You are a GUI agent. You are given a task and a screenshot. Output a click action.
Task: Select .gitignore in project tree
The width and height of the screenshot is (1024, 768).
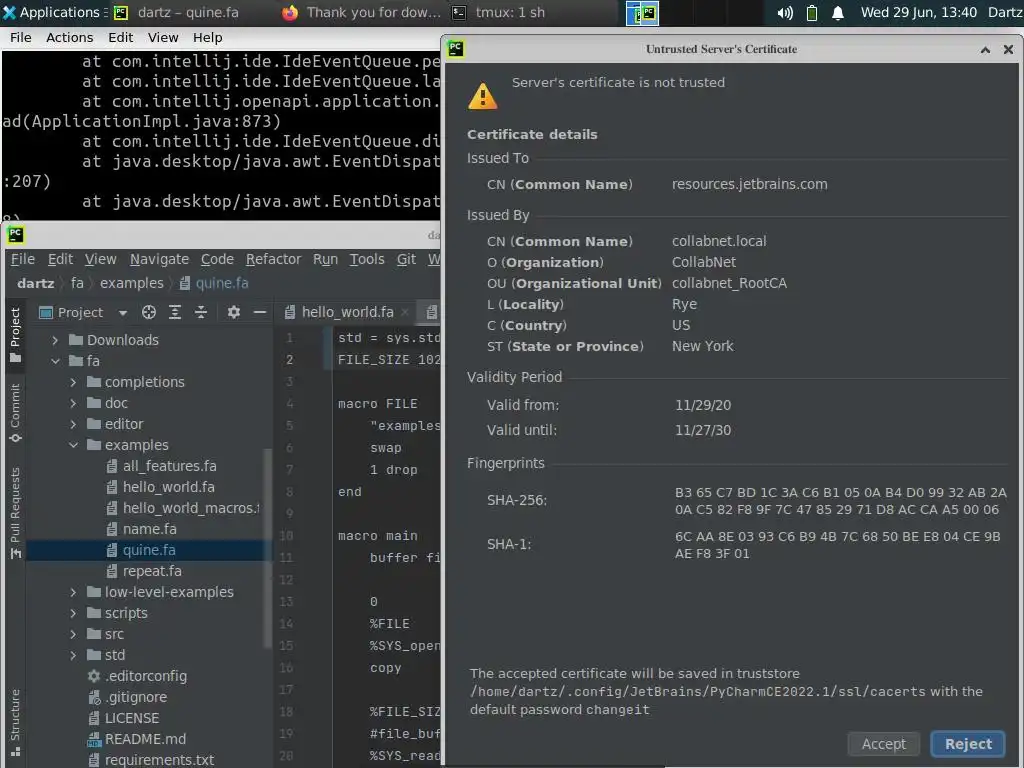(x=127, y=697)
